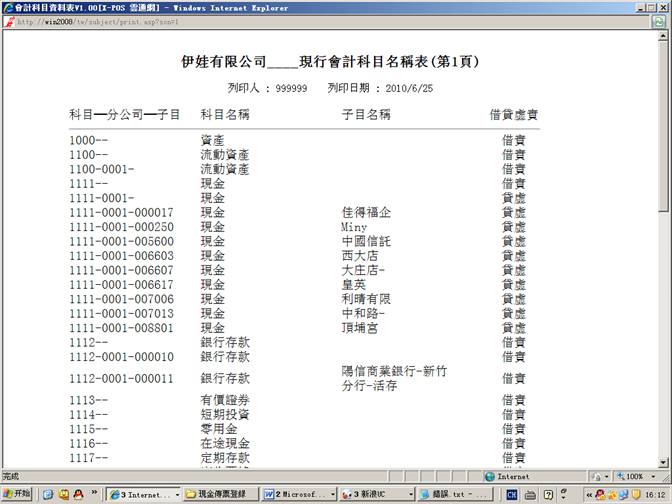Click the CH language bar indicator
This screenshot has height=504, width=672.
coord(512,494)
